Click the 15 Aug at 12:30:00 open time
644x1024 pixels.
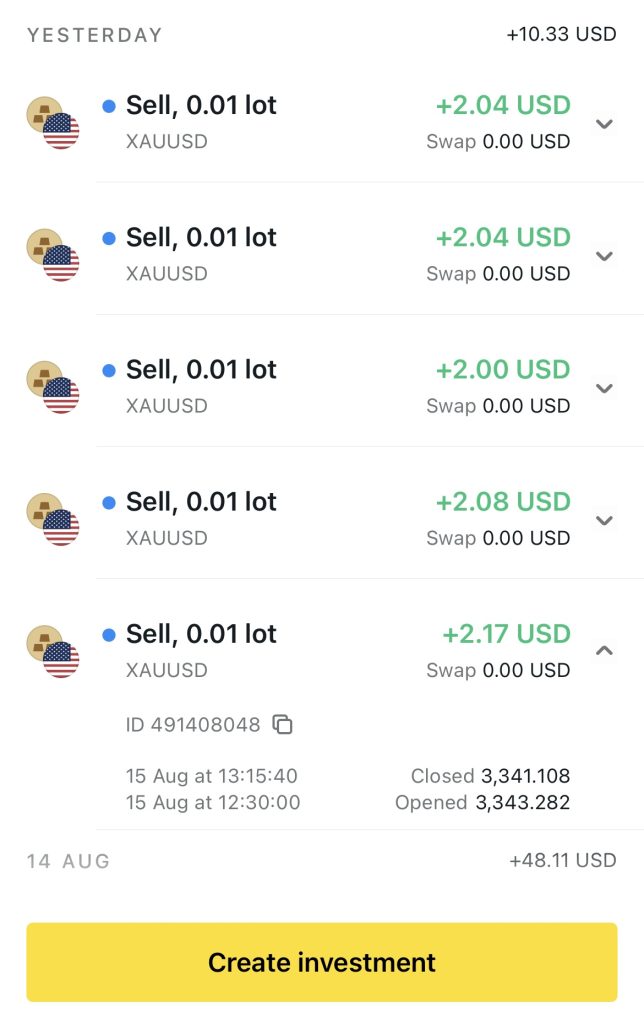point(213,802)
